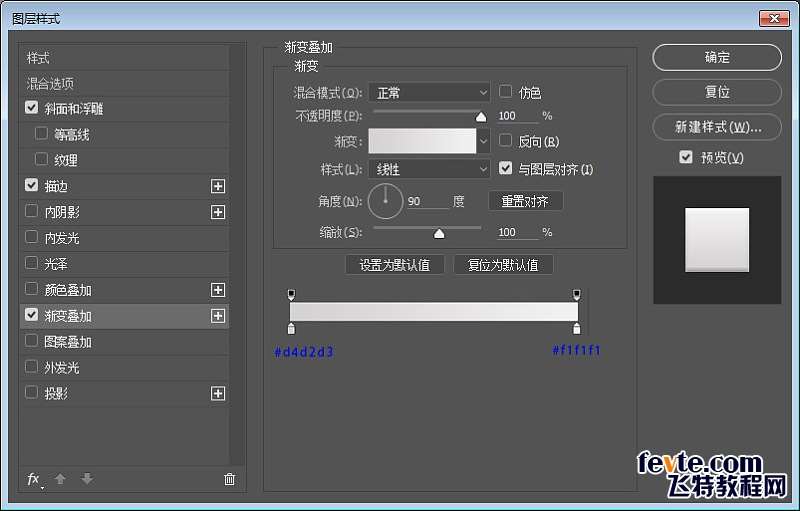Click 复位为默认值 button
Image resolution: width=800 pixels, height=511 pixels.
(503, 265)
